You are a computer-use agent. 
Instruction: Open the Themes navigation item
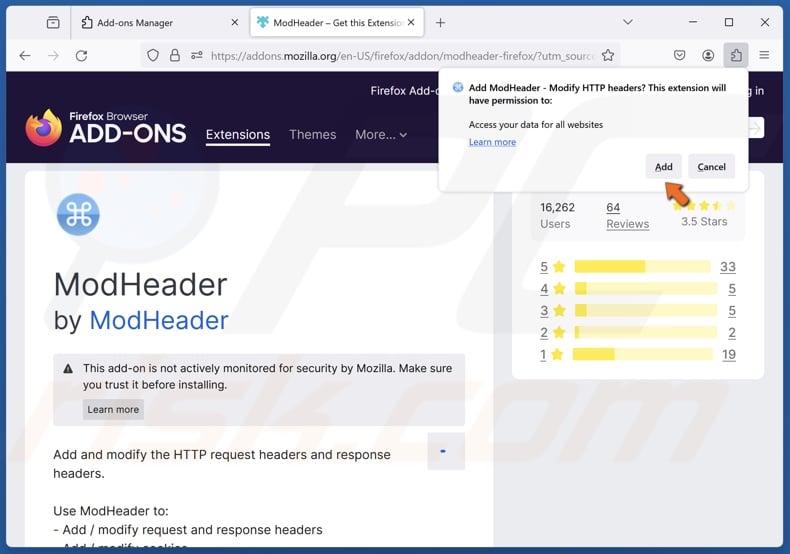coord(312,135)
